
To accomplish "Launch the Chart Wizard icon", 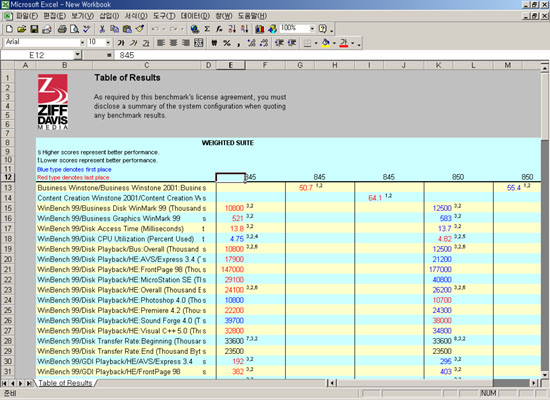I will [260, 29].
